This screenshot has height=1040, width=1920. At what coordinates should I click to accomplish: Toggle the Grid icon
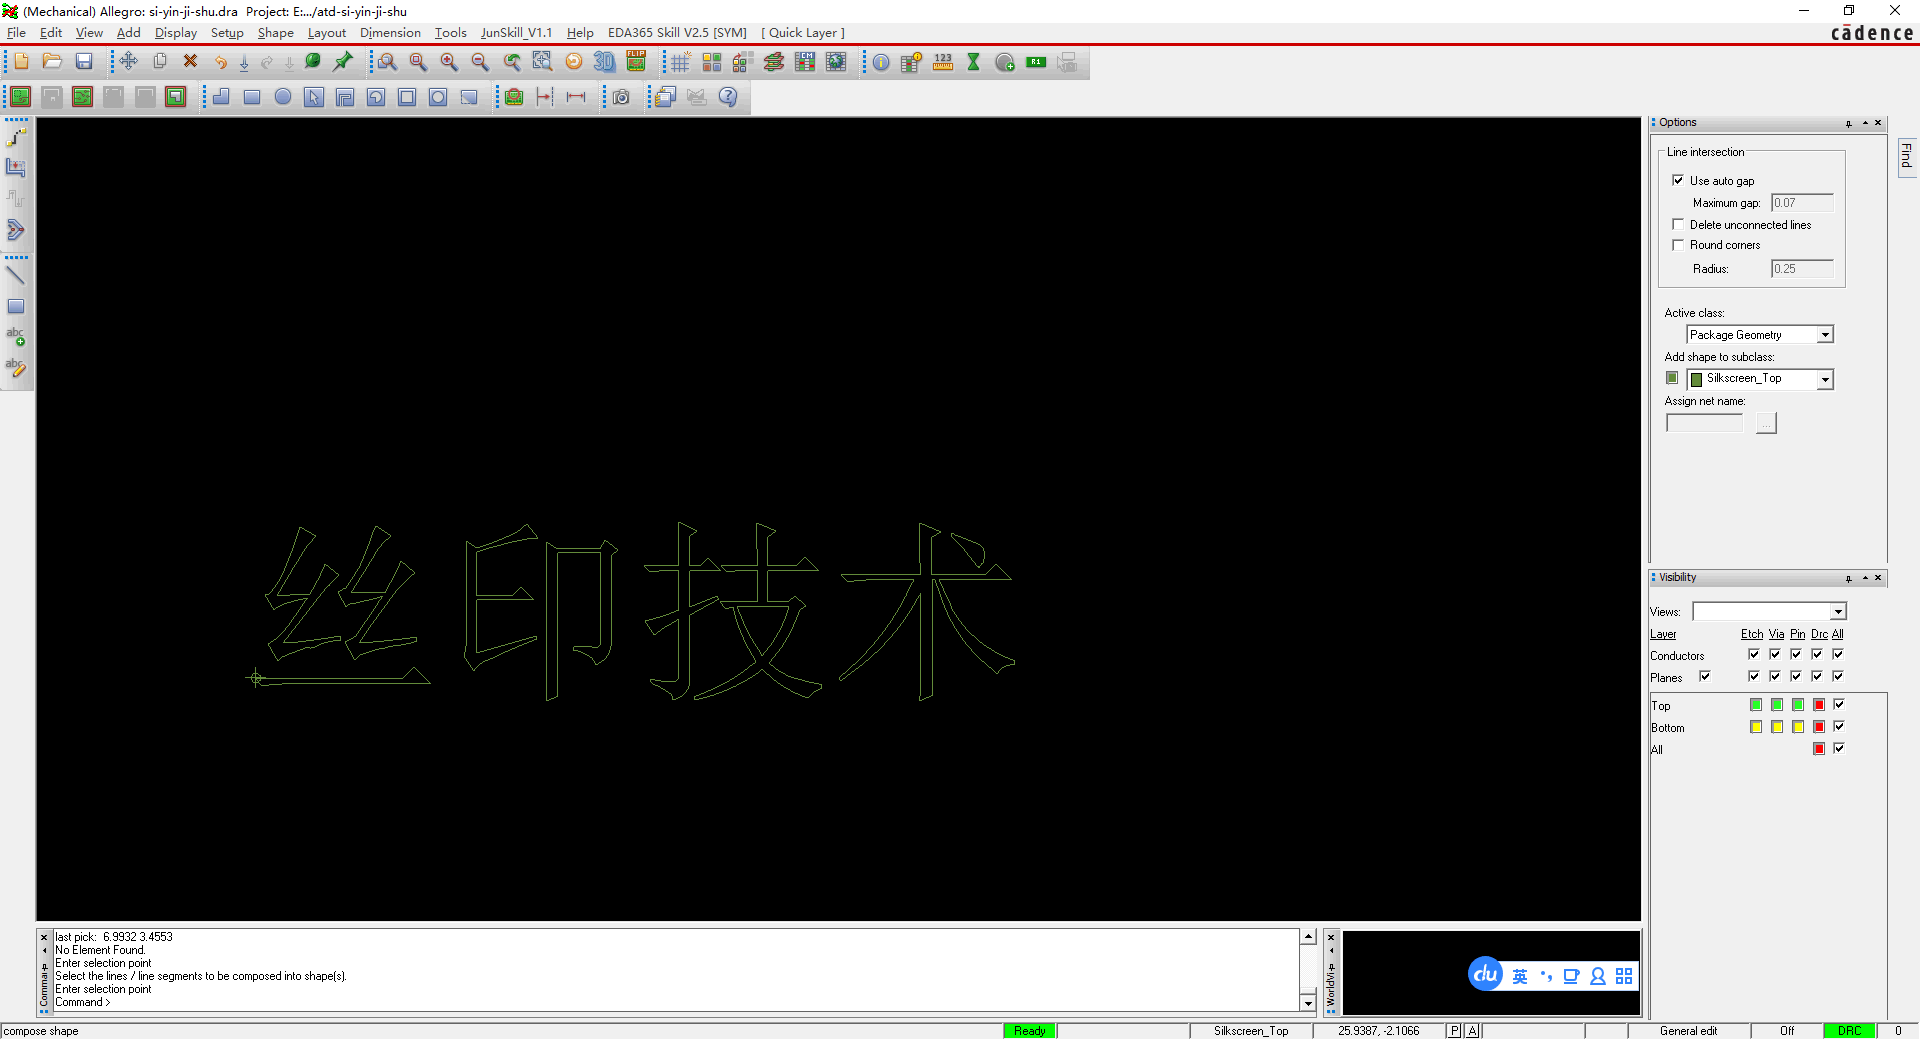pyautogui.click(x=681, y=62)
